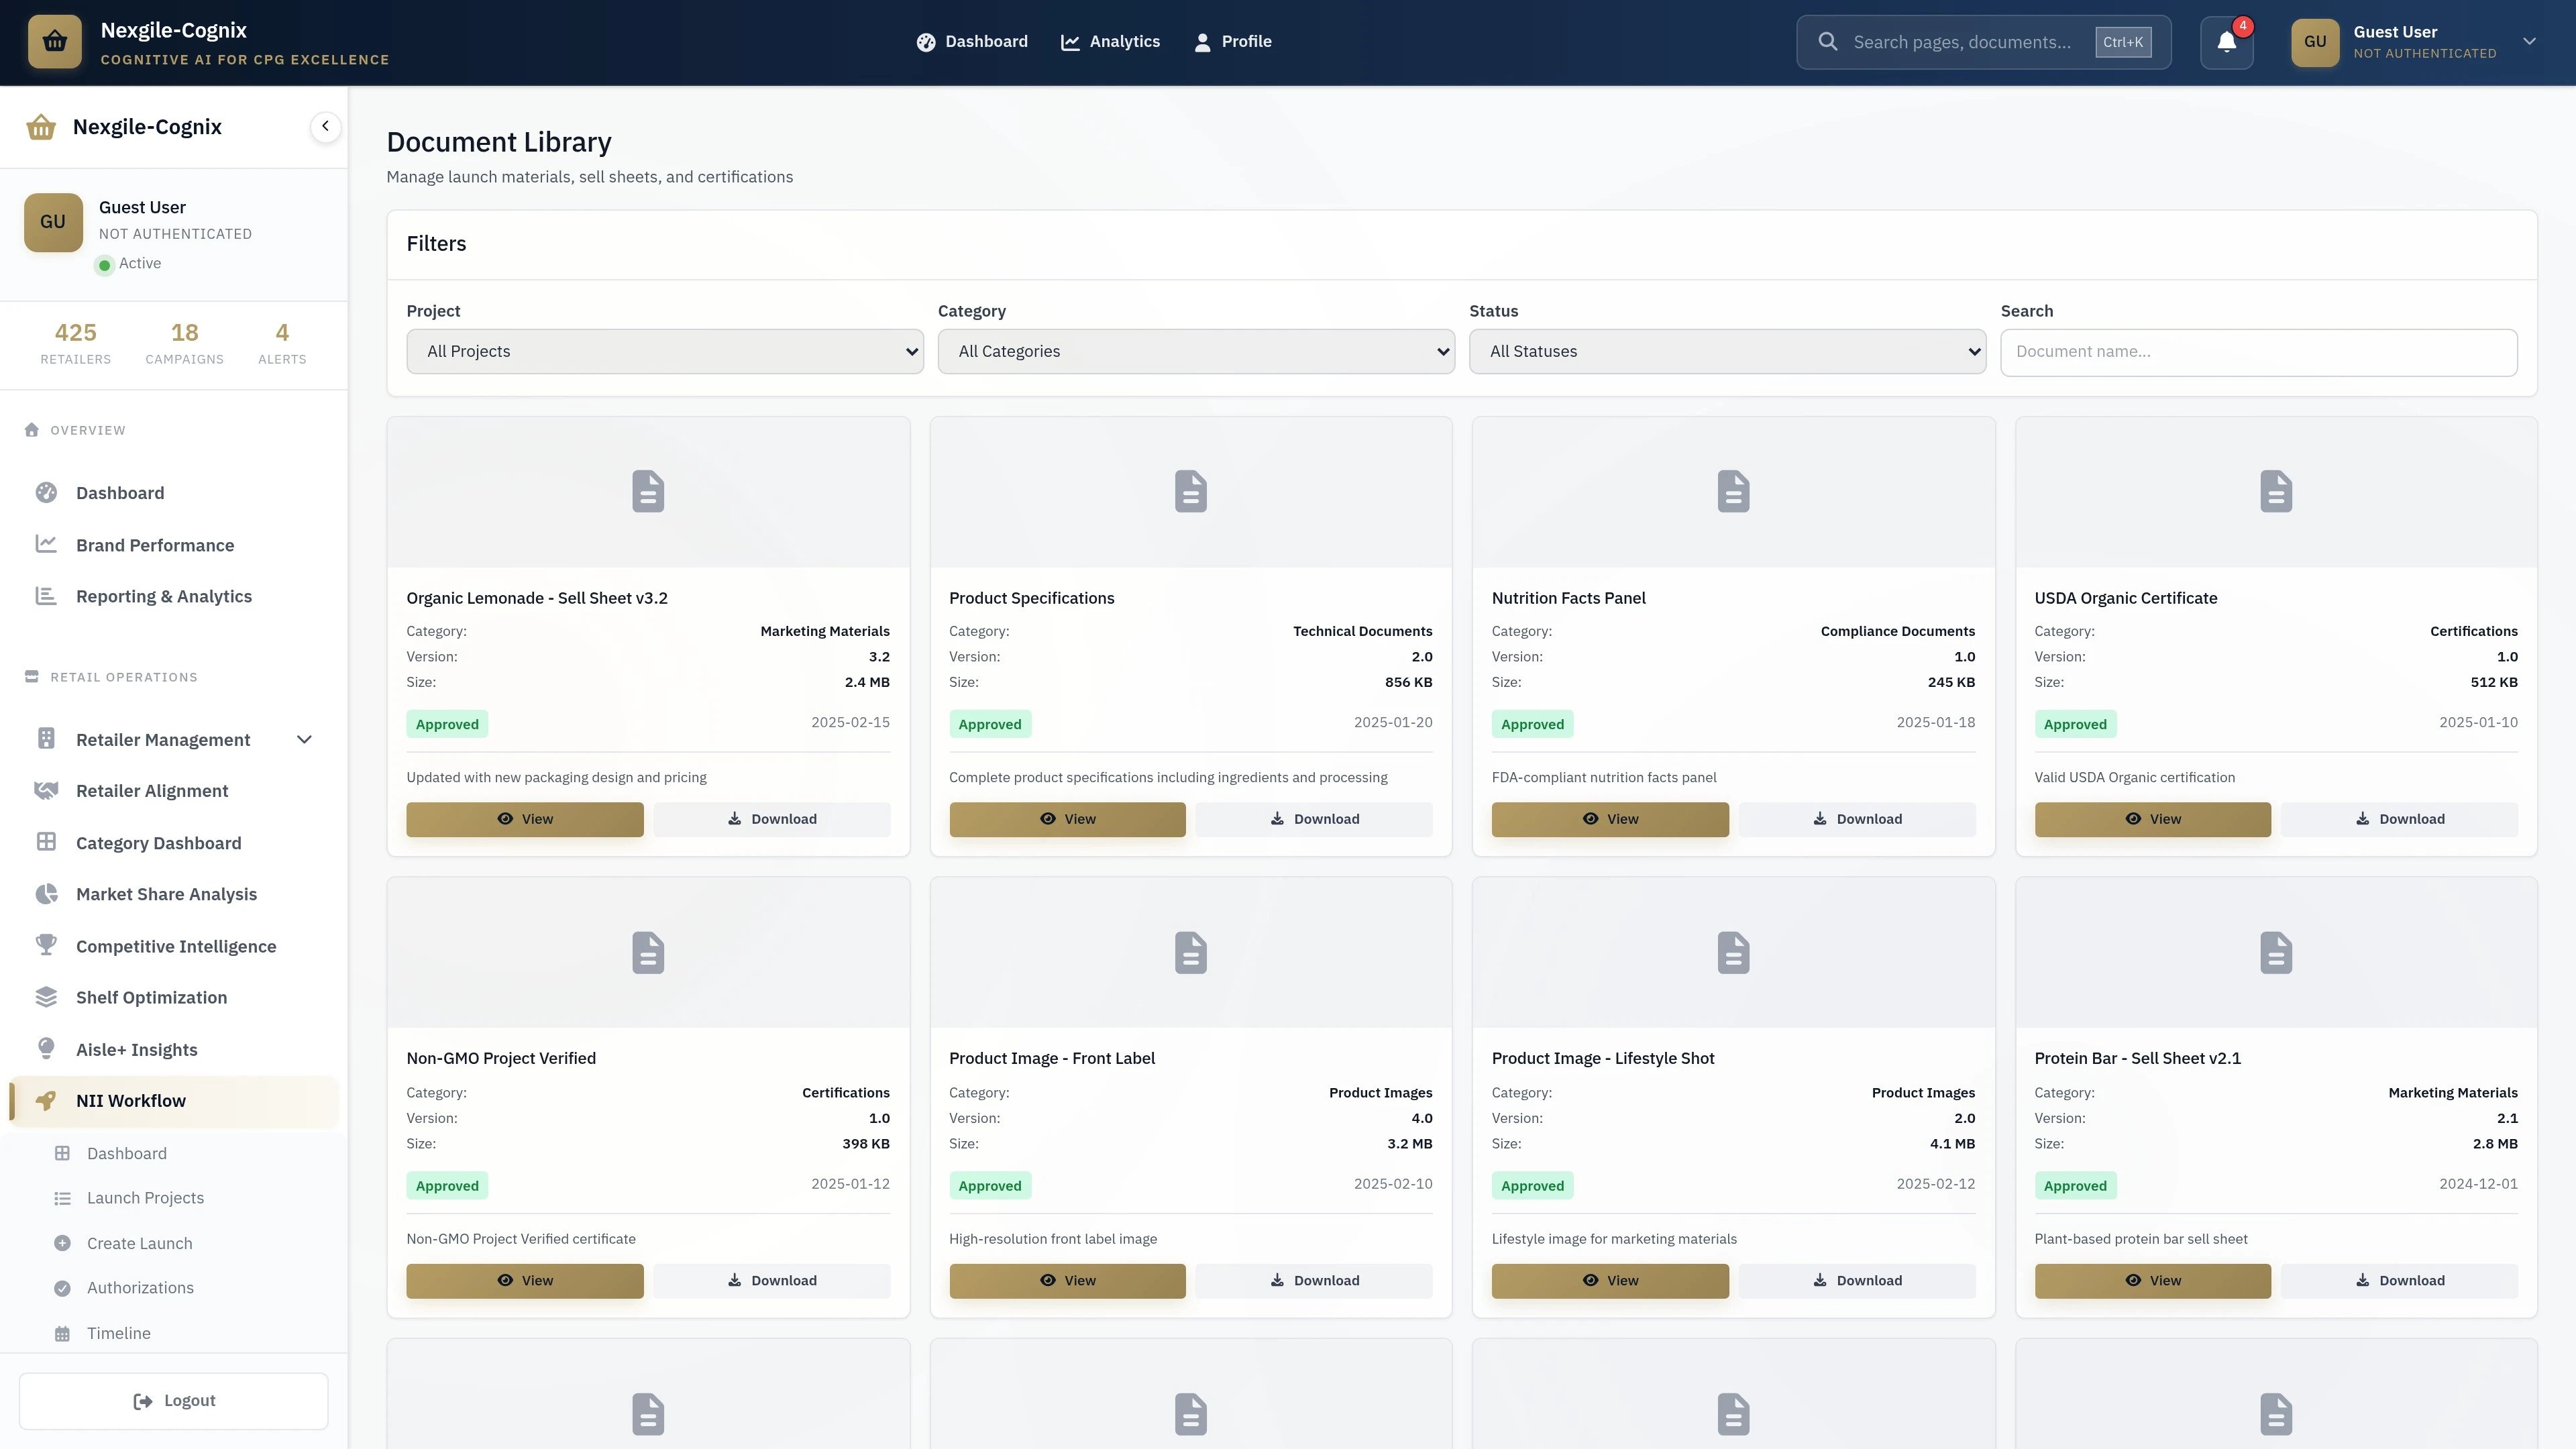Click the Approved status badge on USDA Organic Certificate
Viewport: 2576px width, 1449px height.
click(2075, 723)
